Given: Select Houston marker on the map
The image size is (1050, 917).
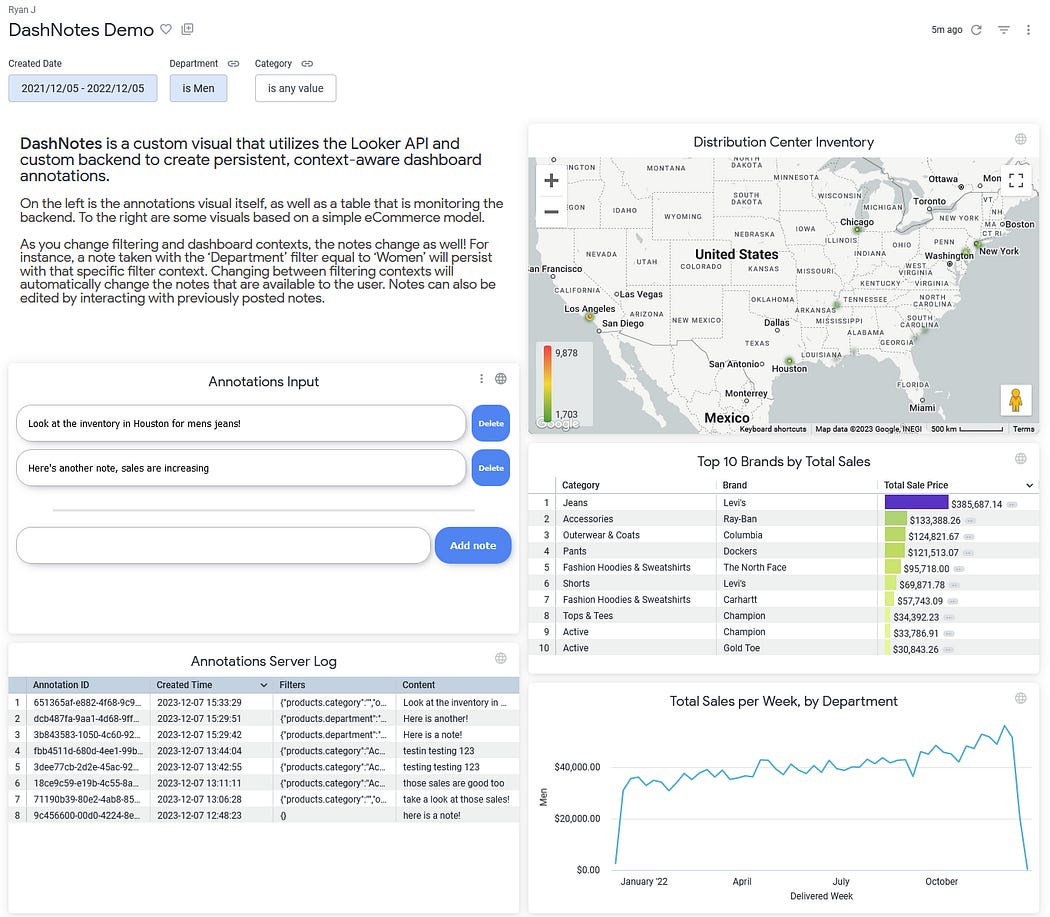Looking at the screenshot, I should [789, 360].
